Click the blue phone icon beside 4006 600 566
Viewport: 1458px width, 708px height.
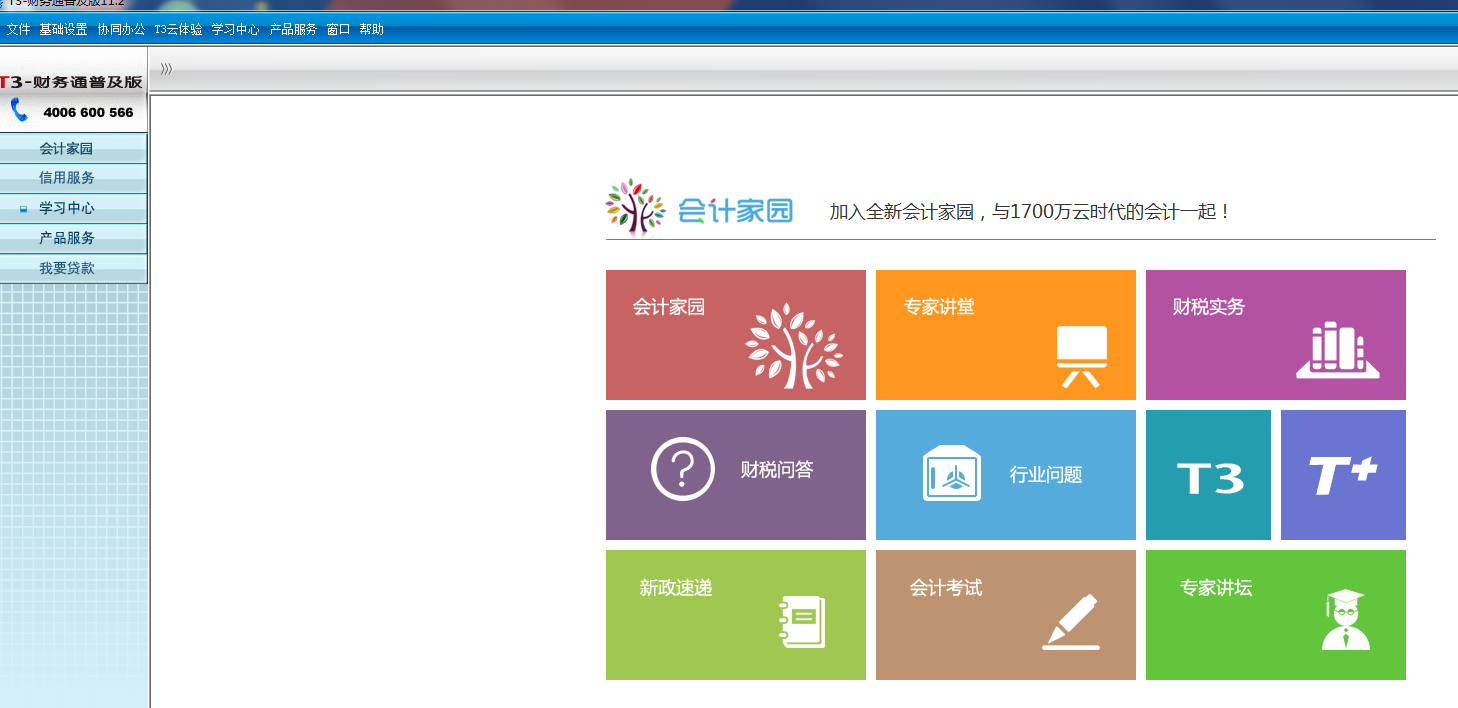click(19, 110)
